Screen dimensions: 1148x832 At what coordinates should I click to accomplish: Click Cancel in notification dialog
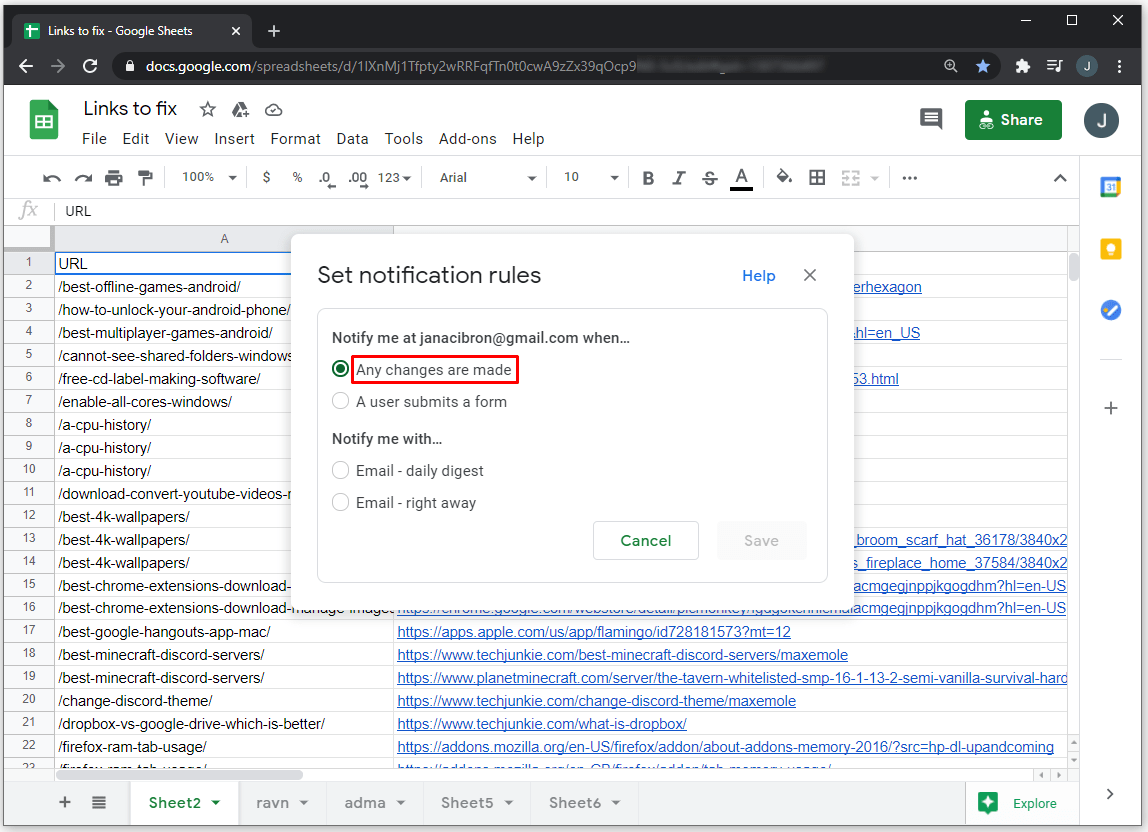pos(645,541)
